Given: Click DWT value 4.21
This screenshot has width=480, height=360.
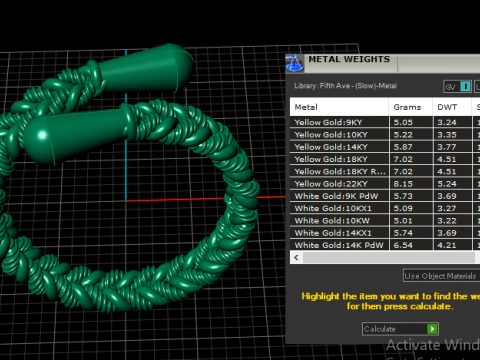Looking at the screenshot, I should 447,245.
